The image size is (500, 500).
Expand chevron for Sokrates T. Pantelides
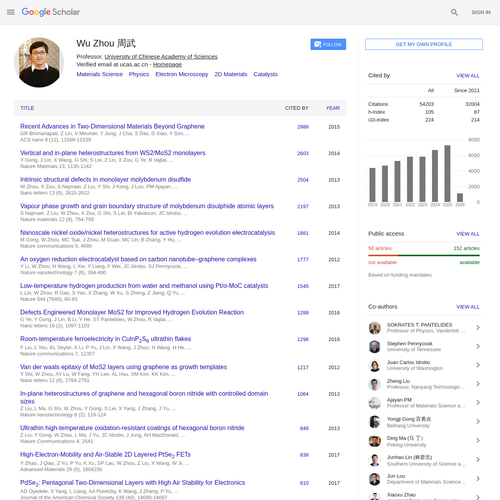(478, 328)
